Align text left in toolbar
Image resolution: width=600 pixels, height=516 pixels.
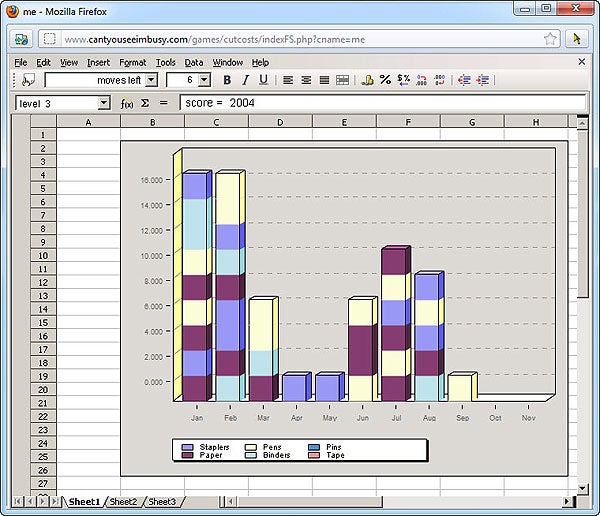[288, 80]
